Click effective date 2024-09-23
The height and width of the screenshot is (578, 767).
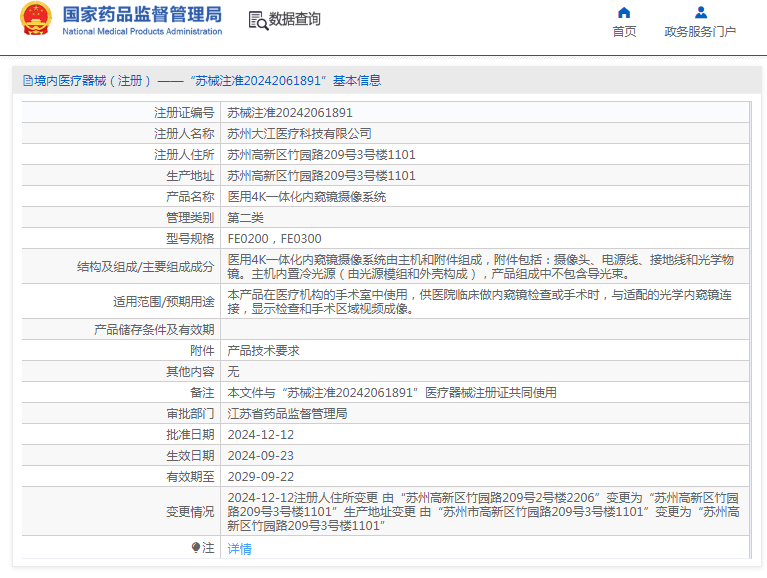point(261,456)
